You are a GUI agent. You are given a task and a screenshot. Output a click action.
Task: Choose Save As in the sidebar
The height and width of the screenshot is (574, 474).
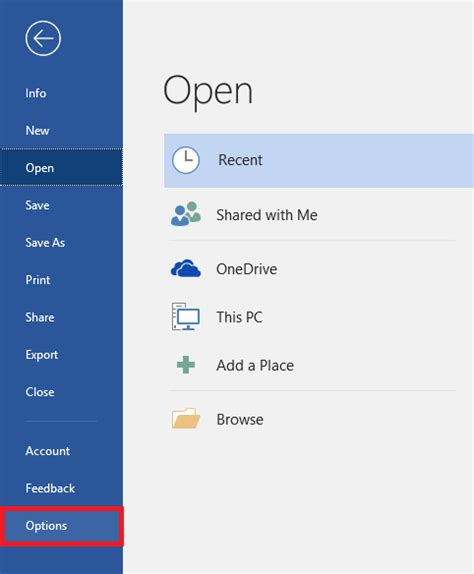coord(61,242)
